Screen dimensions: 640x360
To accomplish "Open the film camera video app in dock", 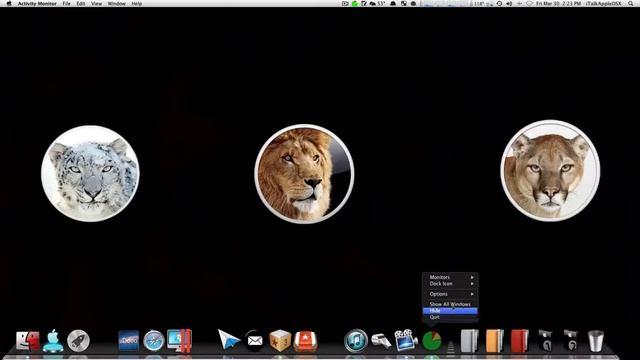I will (406, 340).
